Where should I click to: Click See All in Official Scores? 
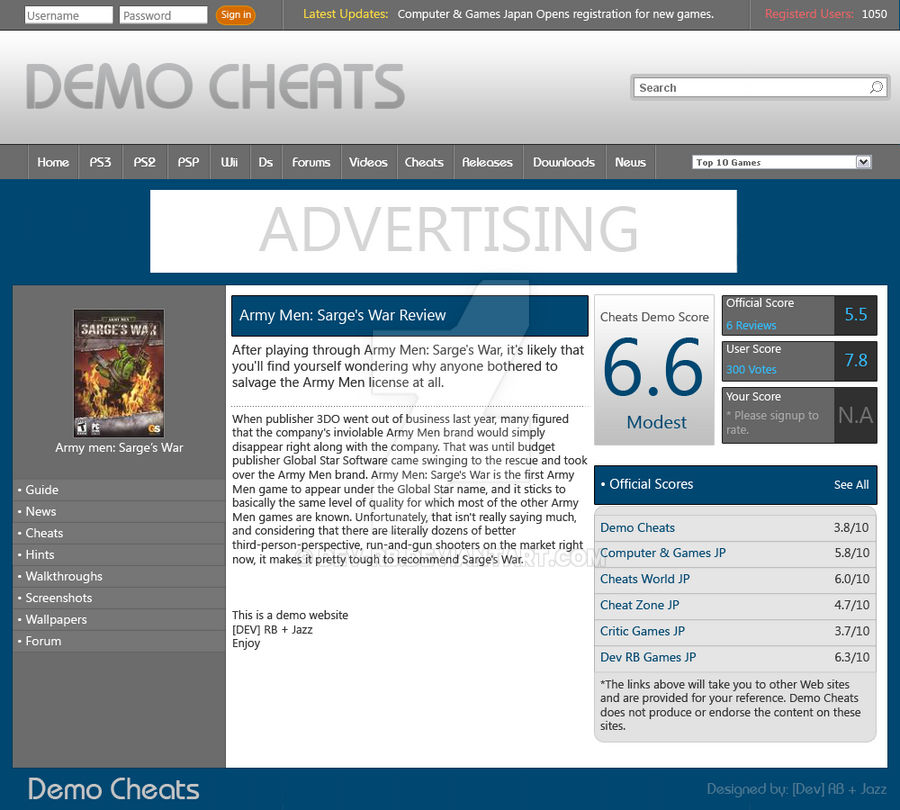(851, 485)
